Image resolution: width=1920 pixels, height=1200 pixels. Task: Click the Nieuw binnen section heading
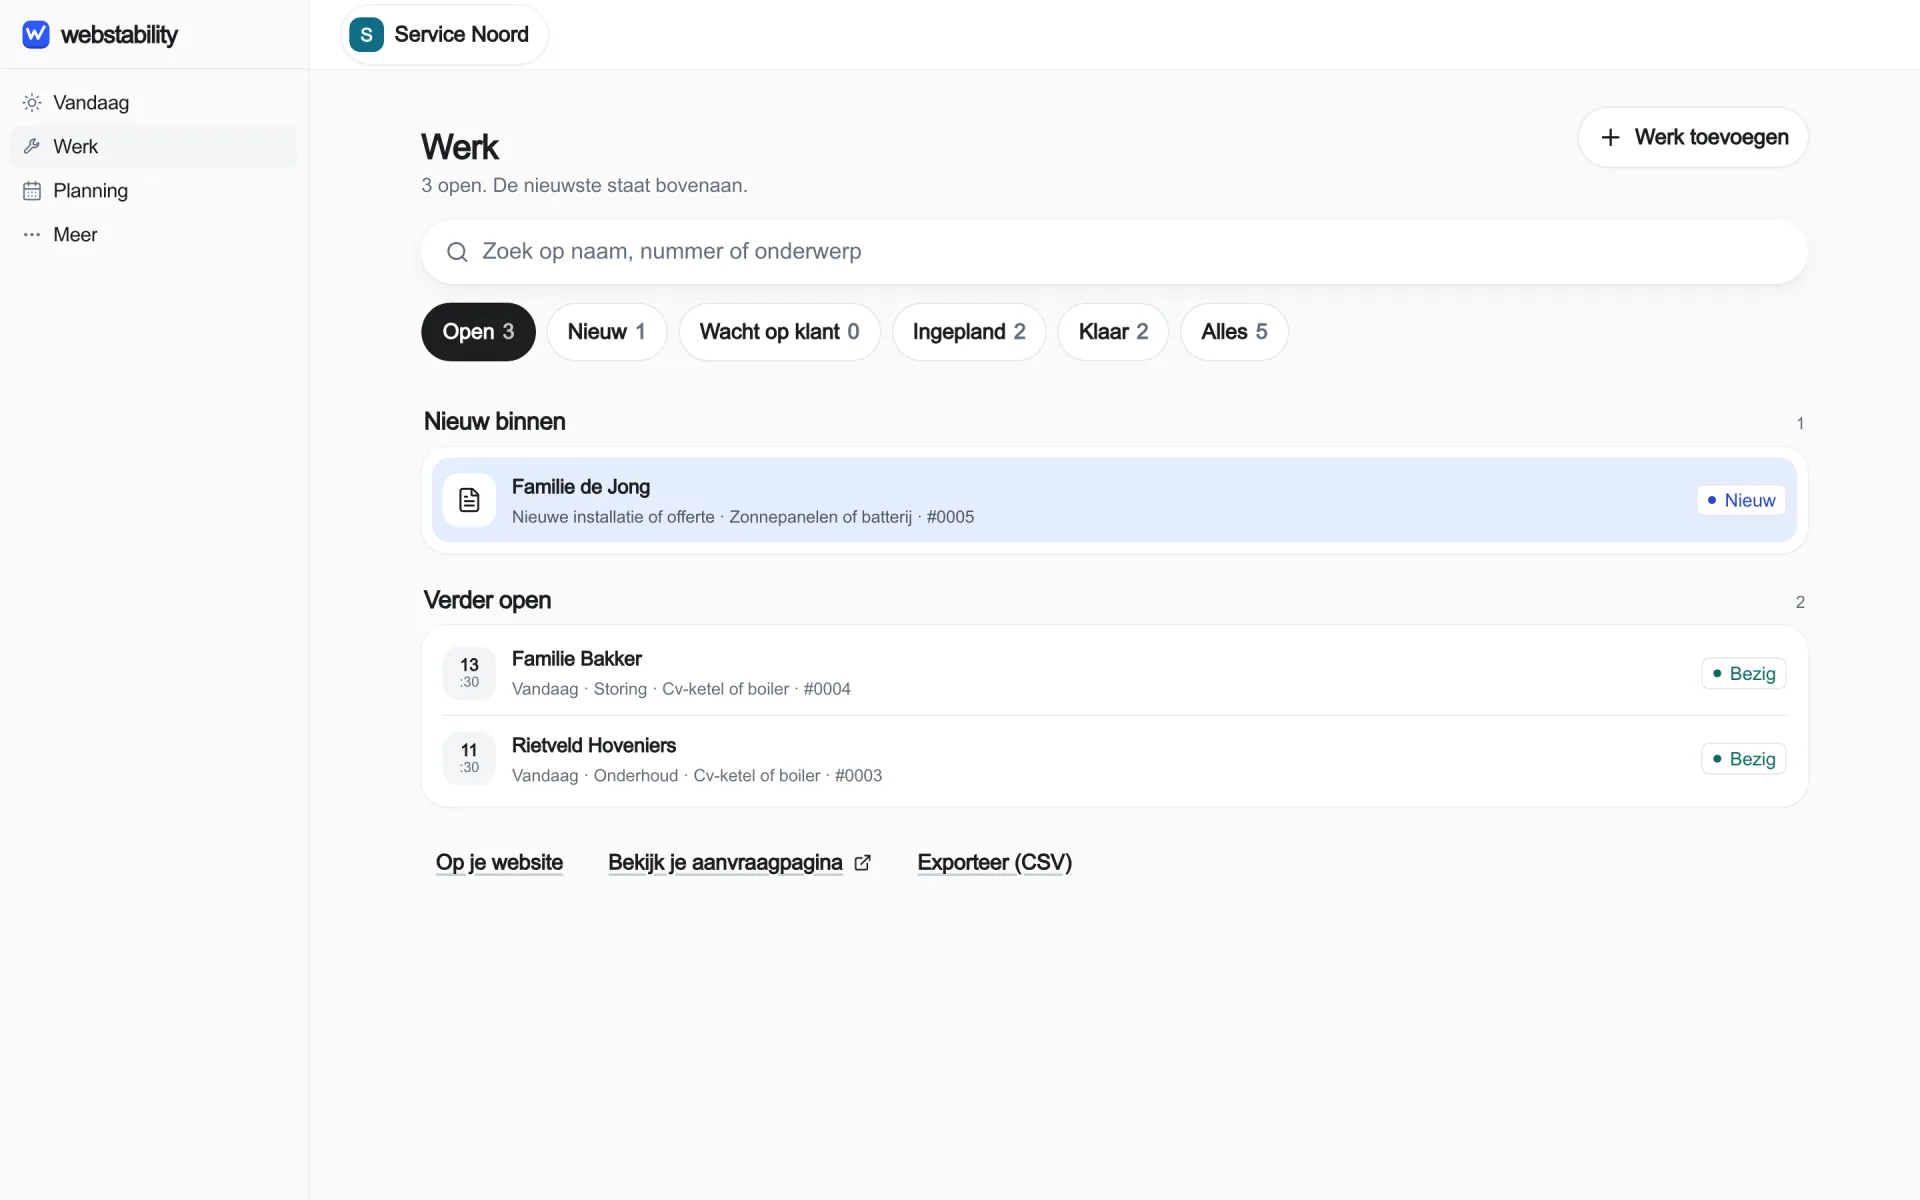[x=494, y=422]
